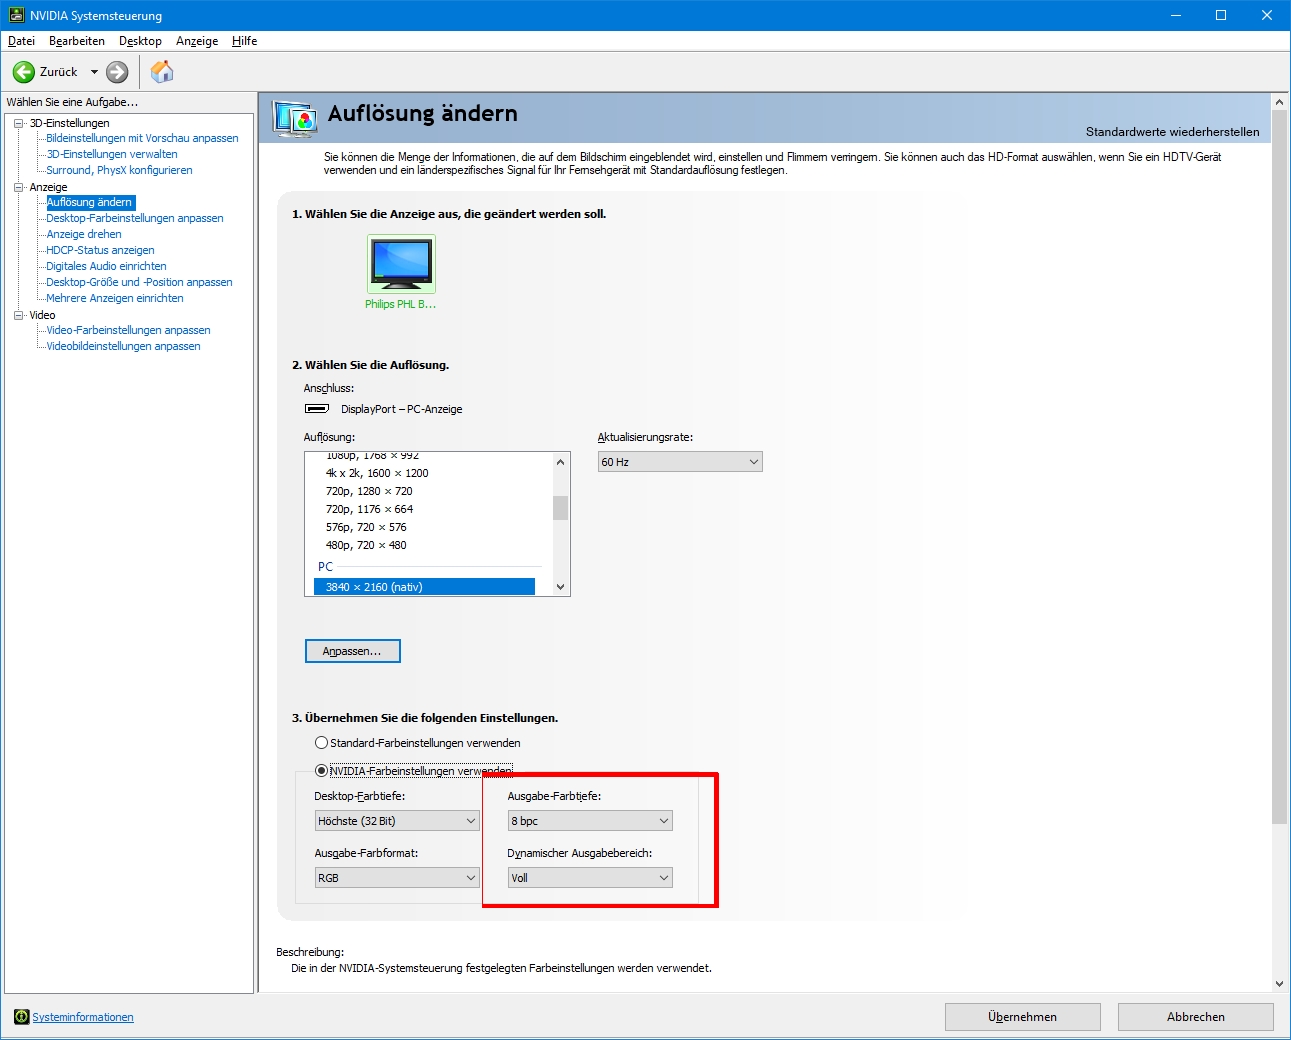Click the NVIDIA app icon in title bar
The width and height of the screenshot is (1291, 1040).
click(x=16, y=15)
